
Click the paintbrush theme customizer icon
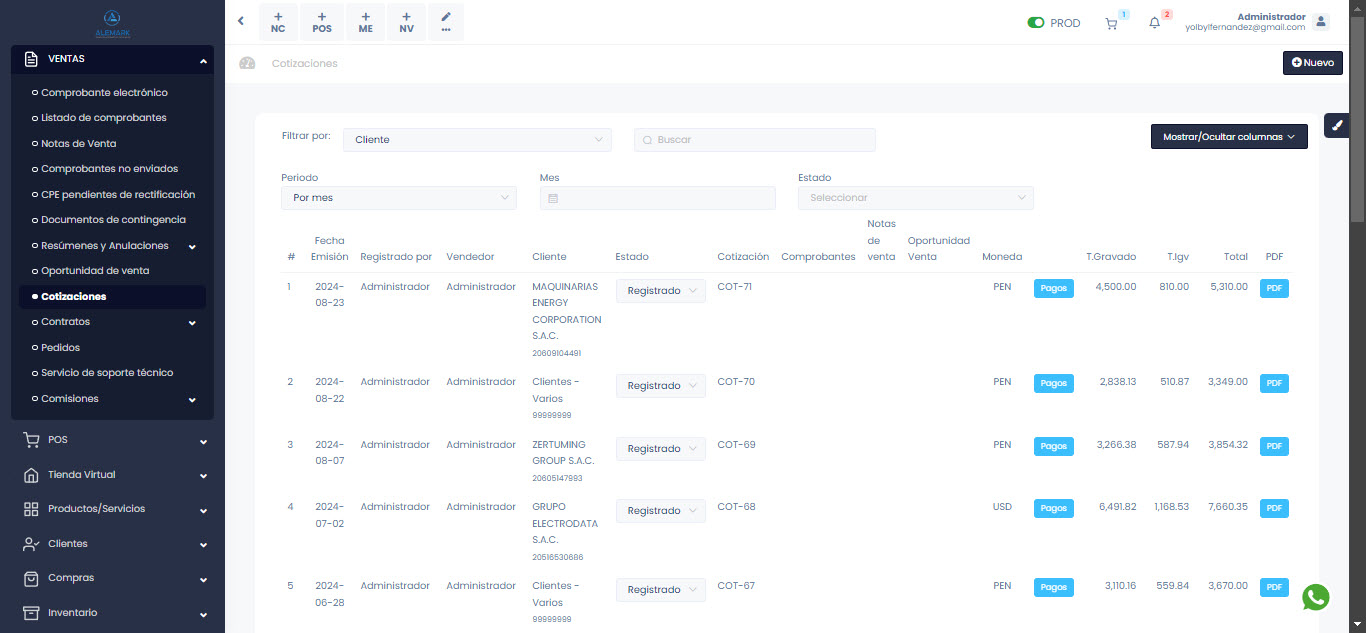[x=1338, y=126]
